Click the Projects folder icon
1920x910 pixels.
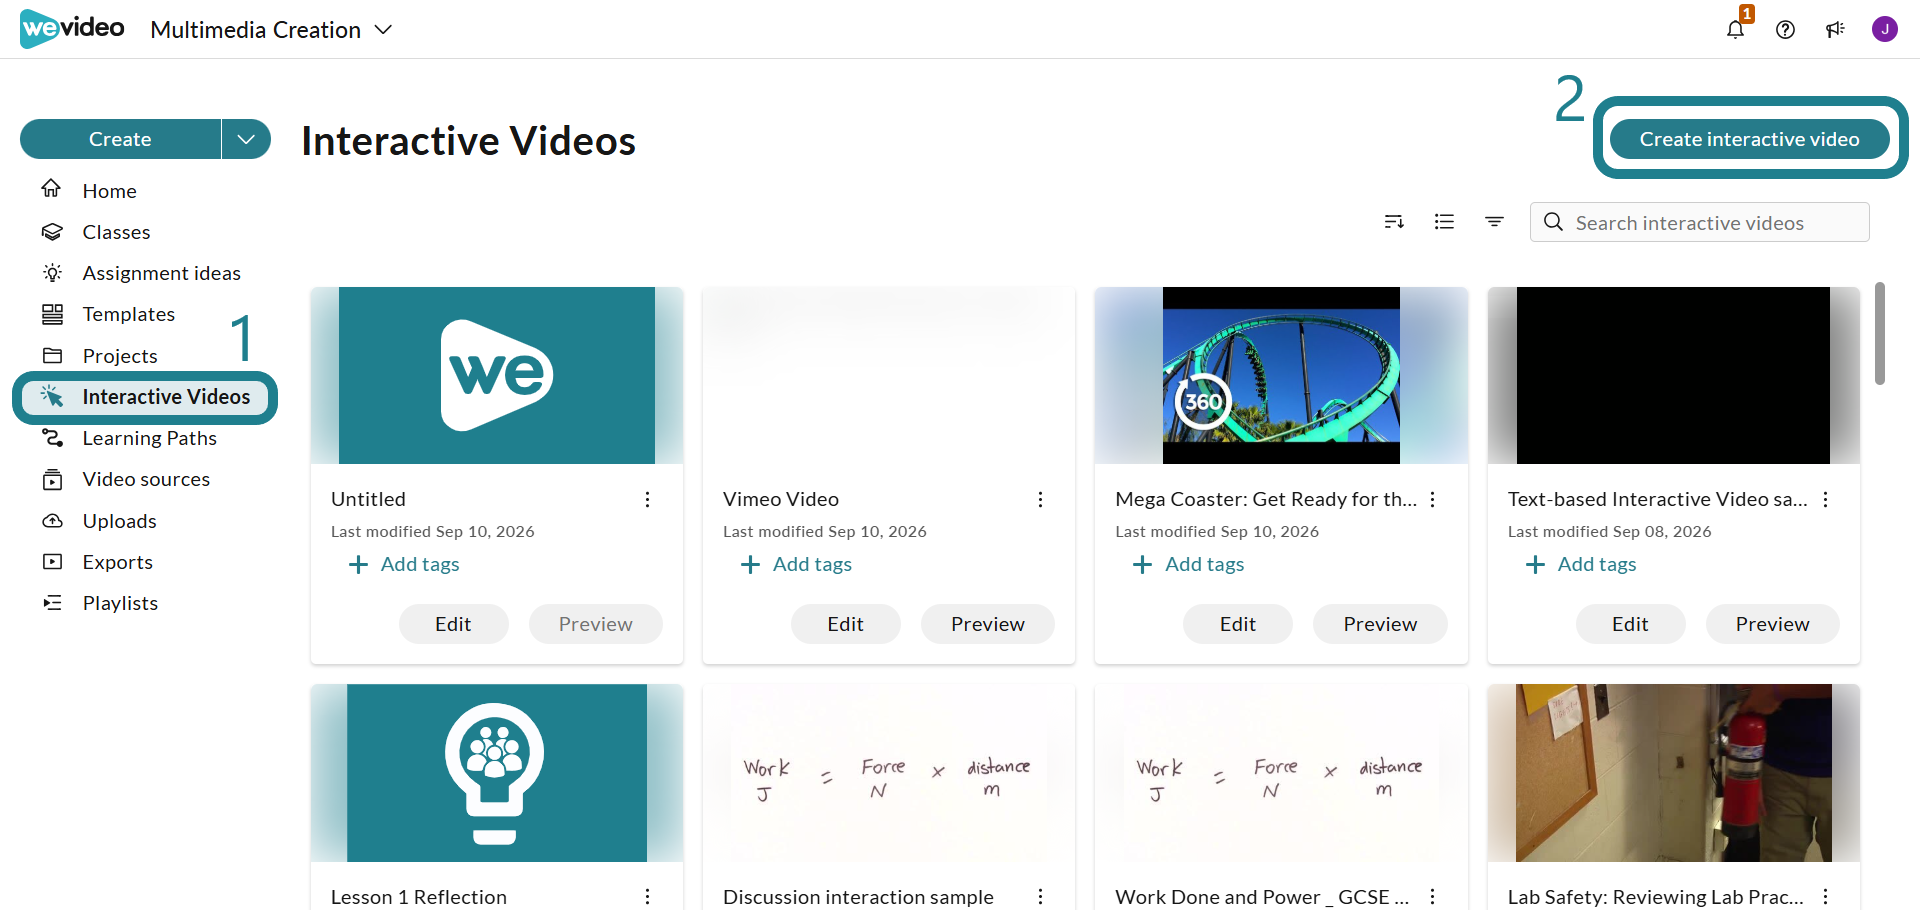(x=52, y=356)
